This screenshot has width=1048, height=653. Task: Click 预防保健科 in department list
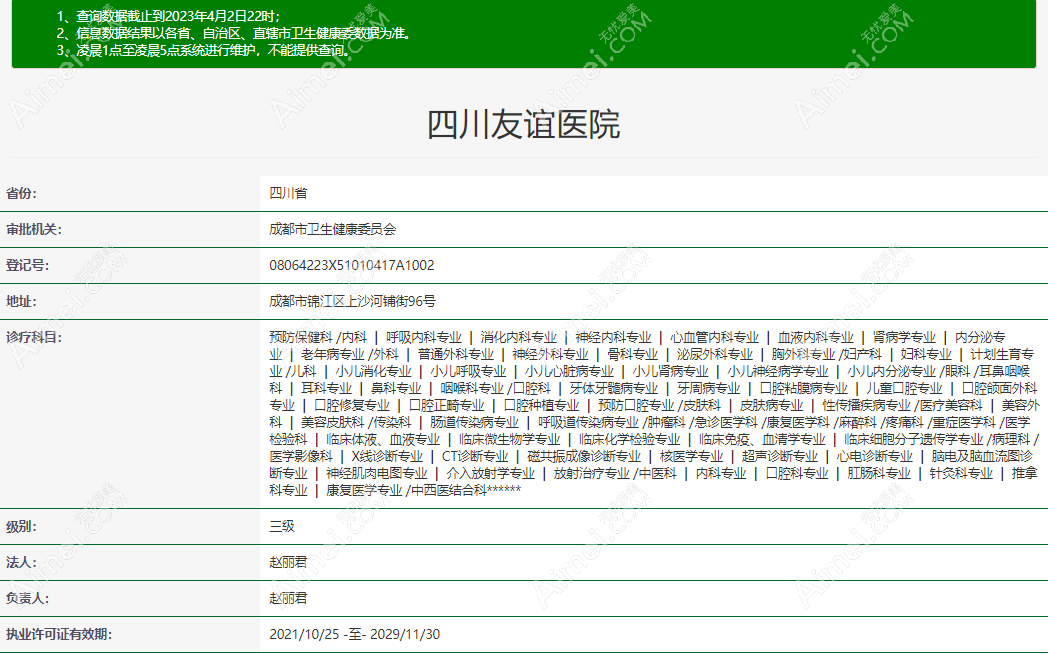click(x=301, y=338)
